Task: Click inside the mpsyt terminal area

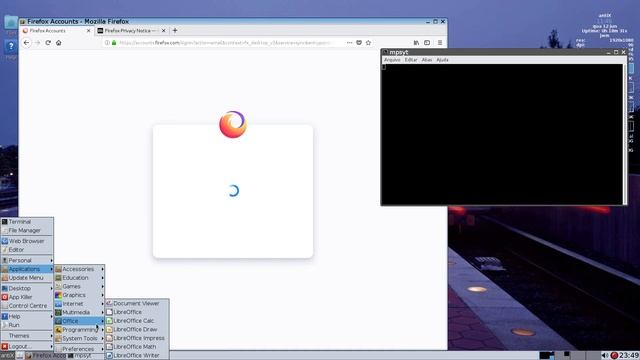Action: tap(502, 134)
